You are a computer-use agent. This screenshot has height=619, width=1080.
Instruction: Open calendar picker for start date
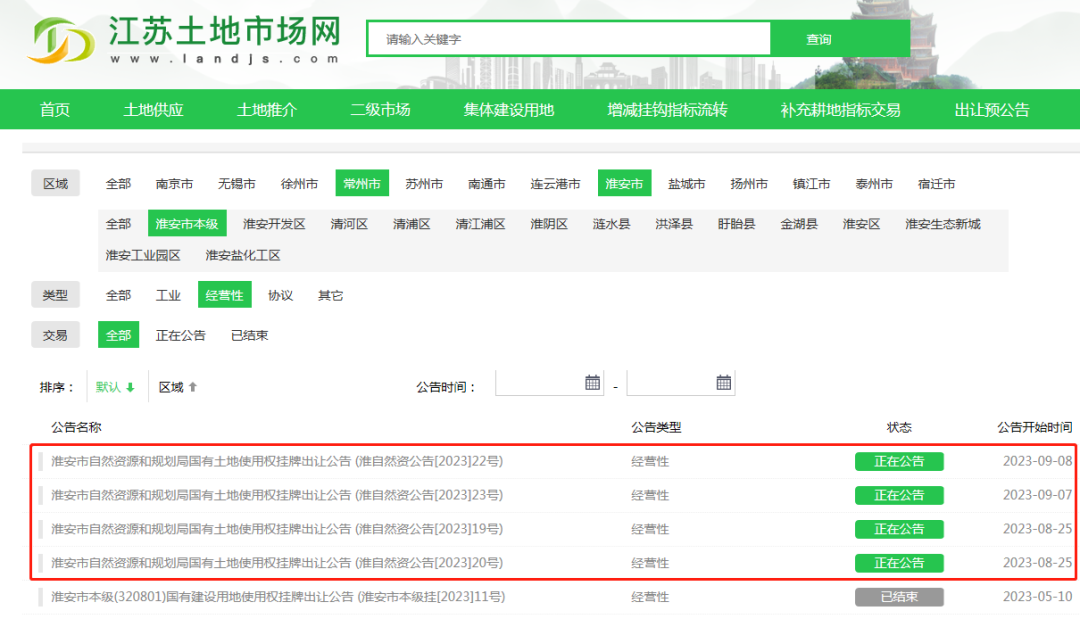(592, 382)
